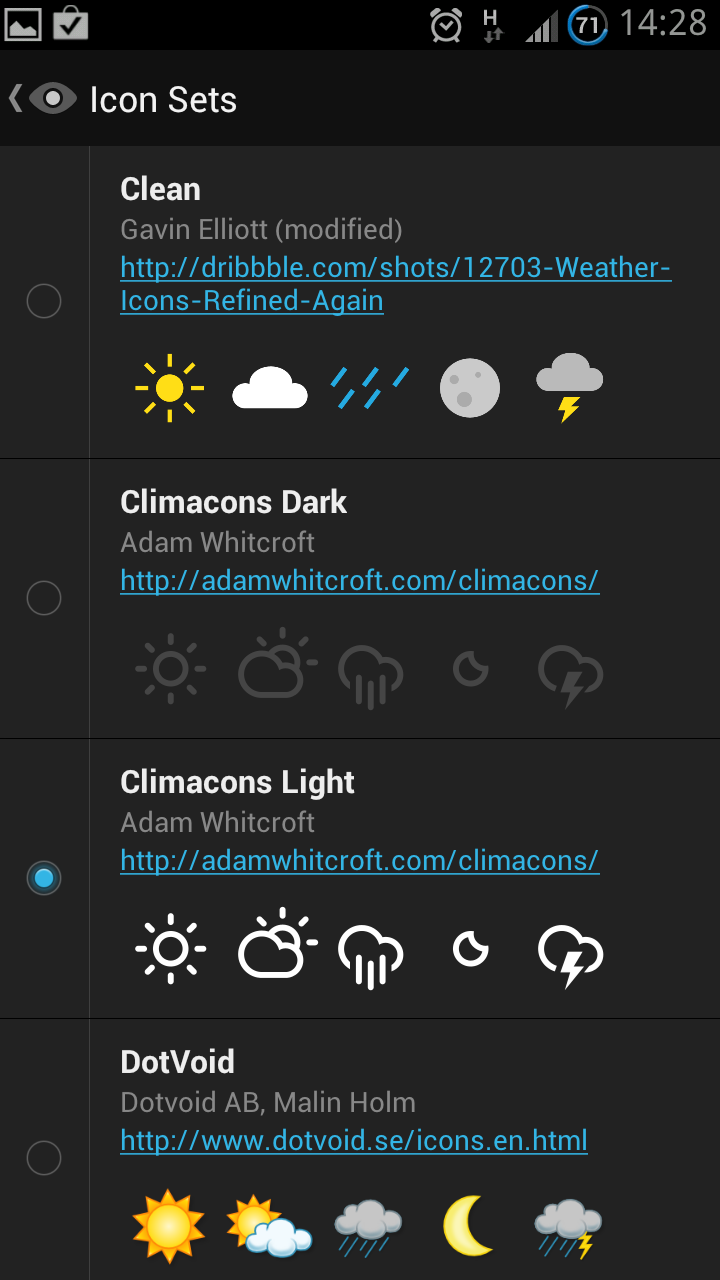Open the Climacons Light adamwhitcroft.com link
The width and height of the screenshot is (720, 1280).
360,861
